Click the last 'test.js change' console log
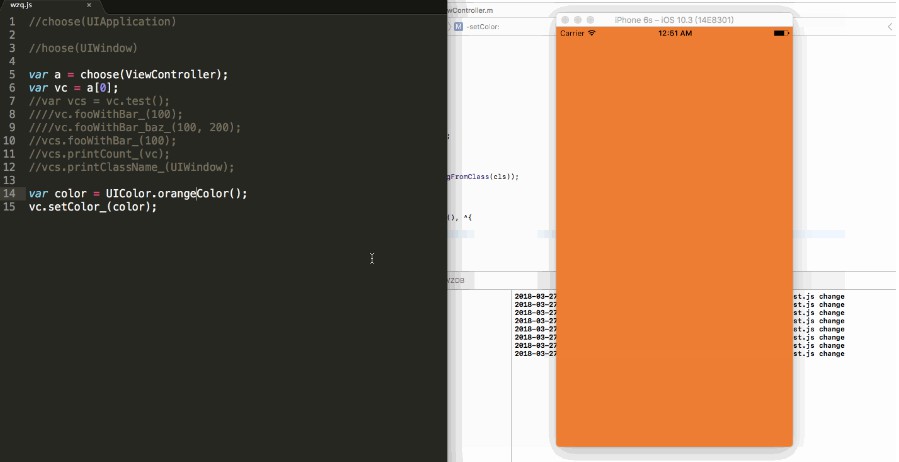Viewport: 899px width, 462px height. (818, 353)
